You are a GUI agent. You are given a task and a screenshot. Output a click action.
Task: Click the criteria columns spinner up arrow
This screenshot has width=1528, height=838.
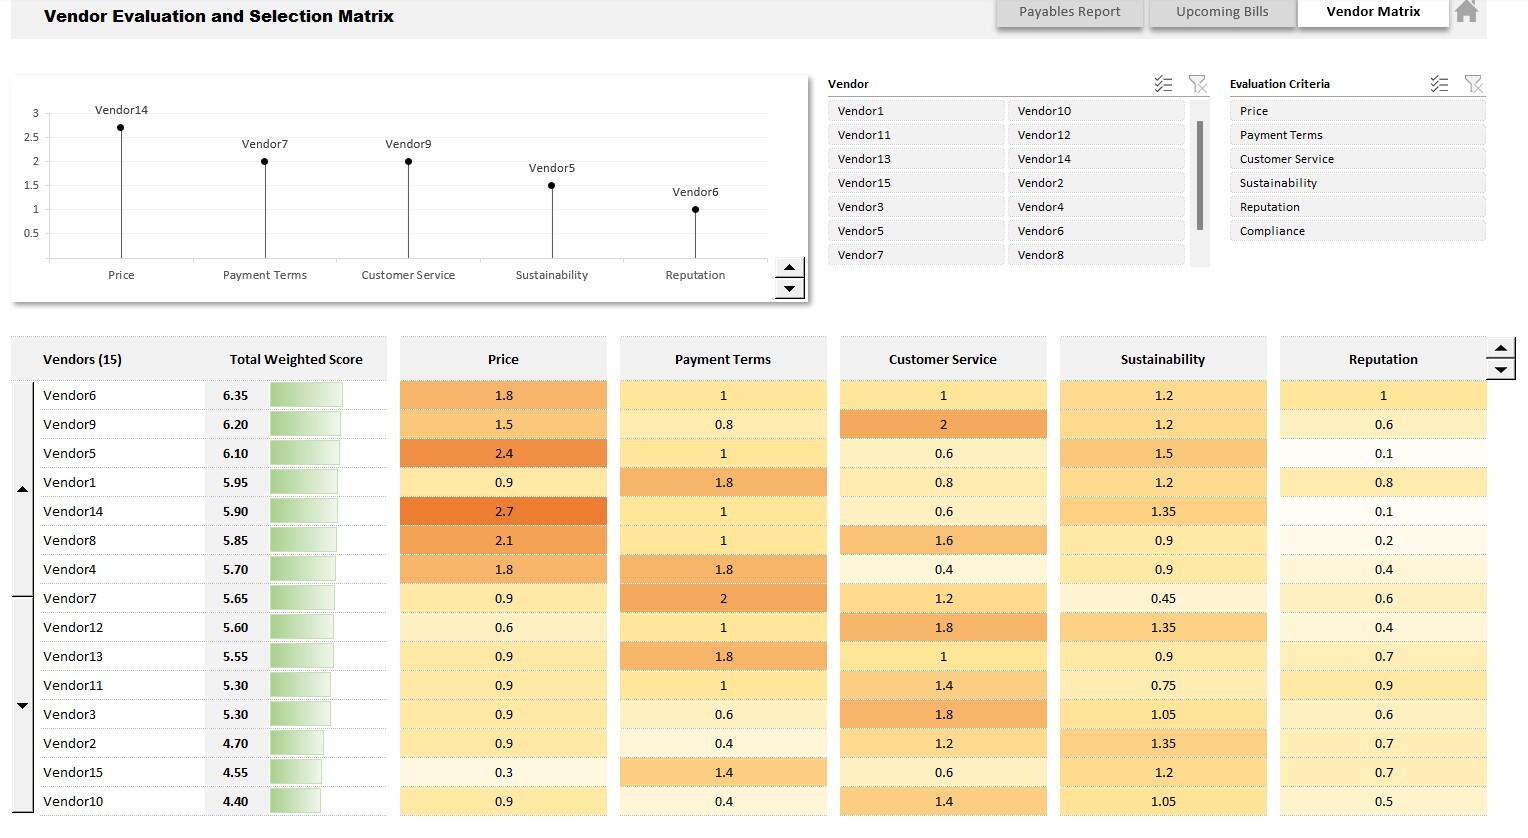(1501, 349)
